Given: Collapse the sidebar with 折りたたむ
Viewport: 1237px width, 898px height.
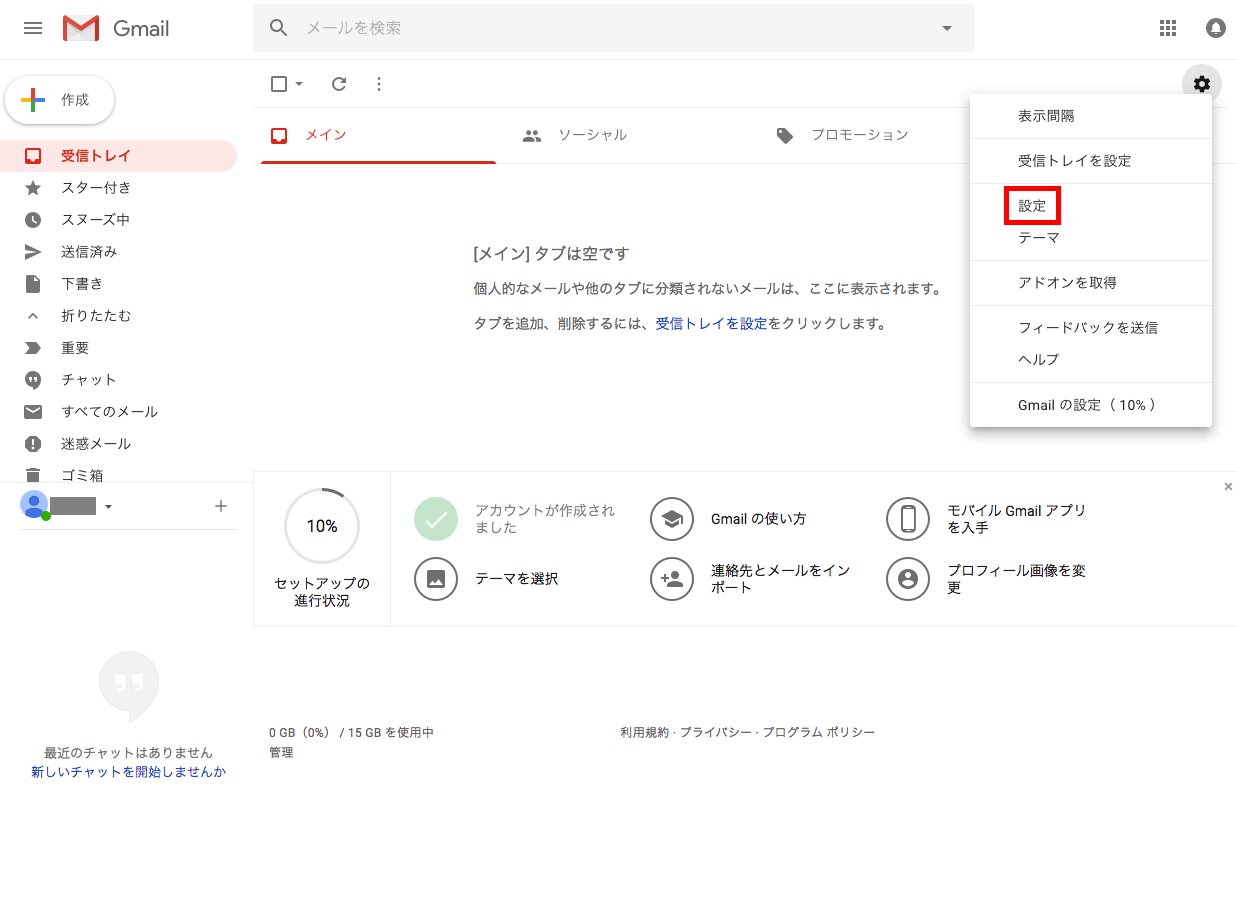Looking at the screenshot, I should pos(95,316).
